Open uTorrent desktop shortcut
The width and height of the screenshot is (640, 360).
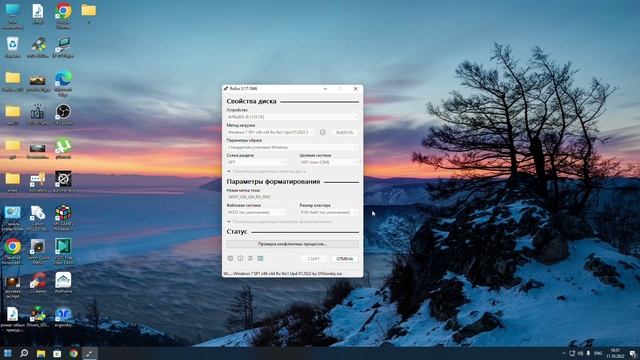(x=63, y=148)
